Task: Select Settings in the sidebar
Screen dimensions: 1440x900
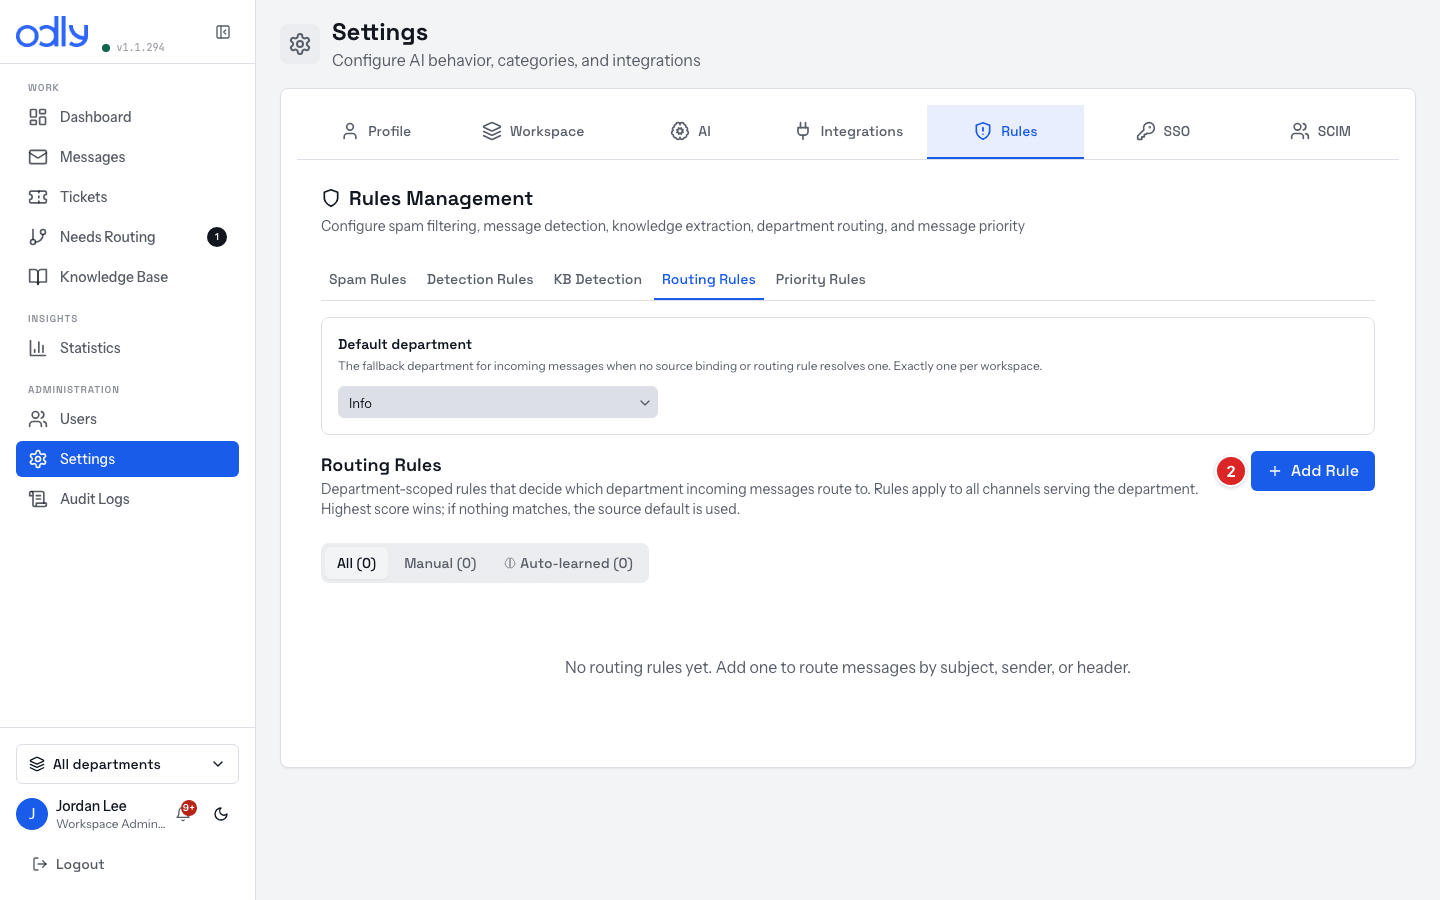Action: pyautogui.click(x=127, y=459)
